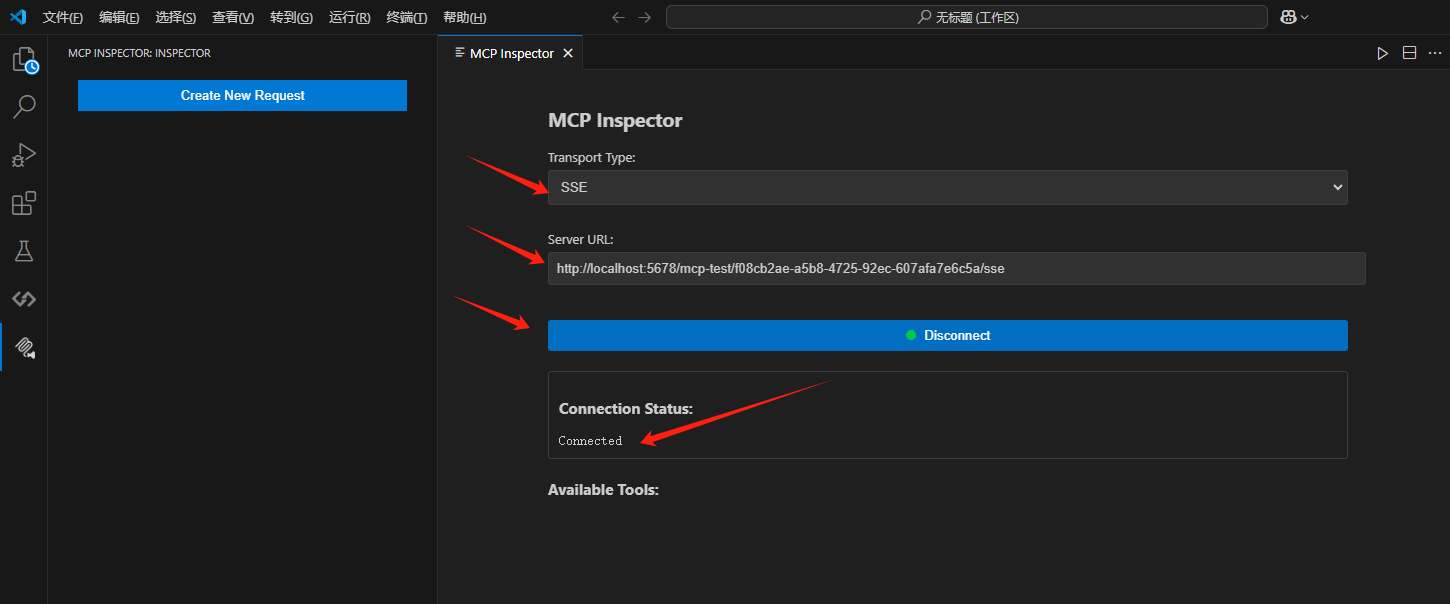Open the editor More Actions ellipsis

(x=1435, y=53)
